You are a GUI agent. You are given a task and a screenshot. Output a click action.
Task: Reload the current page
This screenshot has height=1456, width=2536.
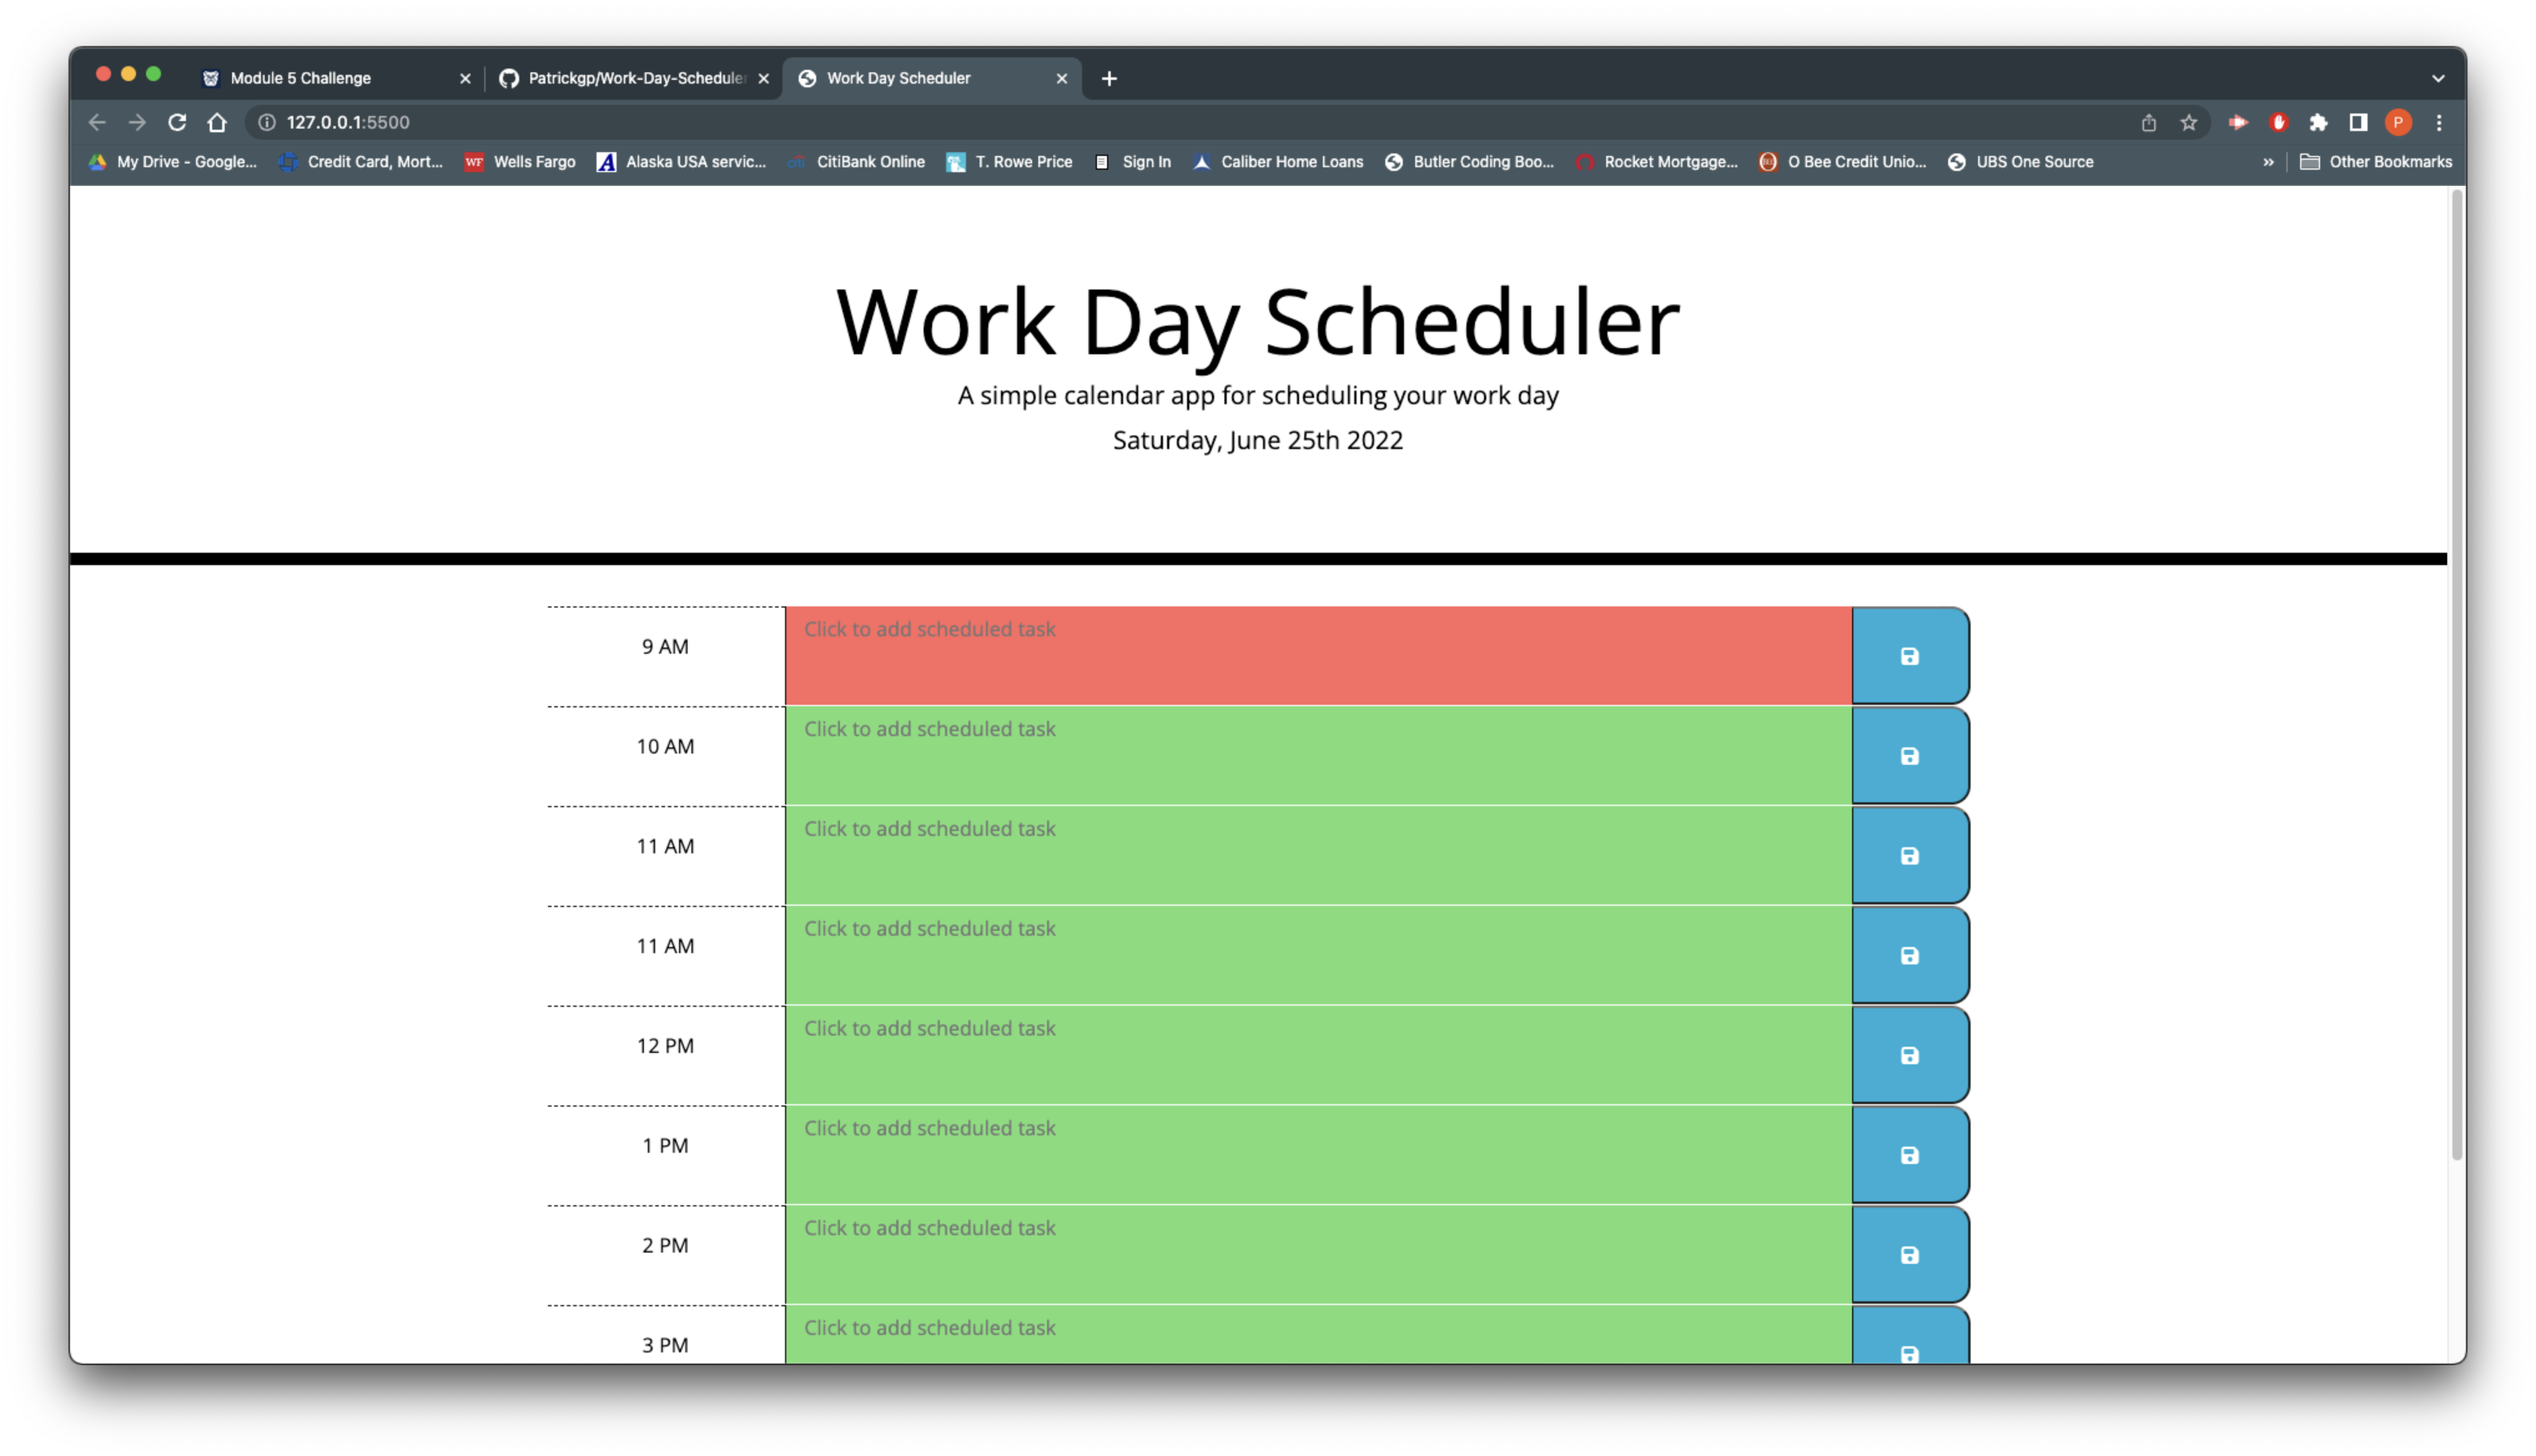click(178, 122)
